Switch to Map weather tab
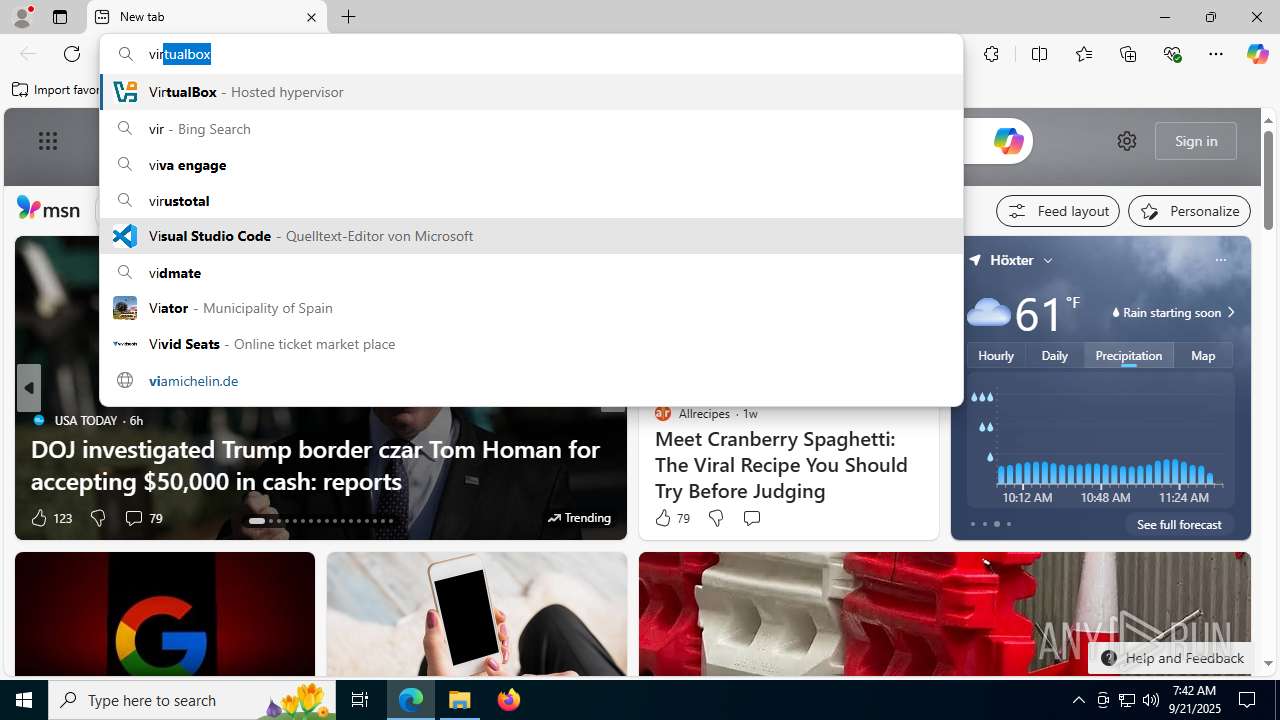 click(x=1203, y=356)
